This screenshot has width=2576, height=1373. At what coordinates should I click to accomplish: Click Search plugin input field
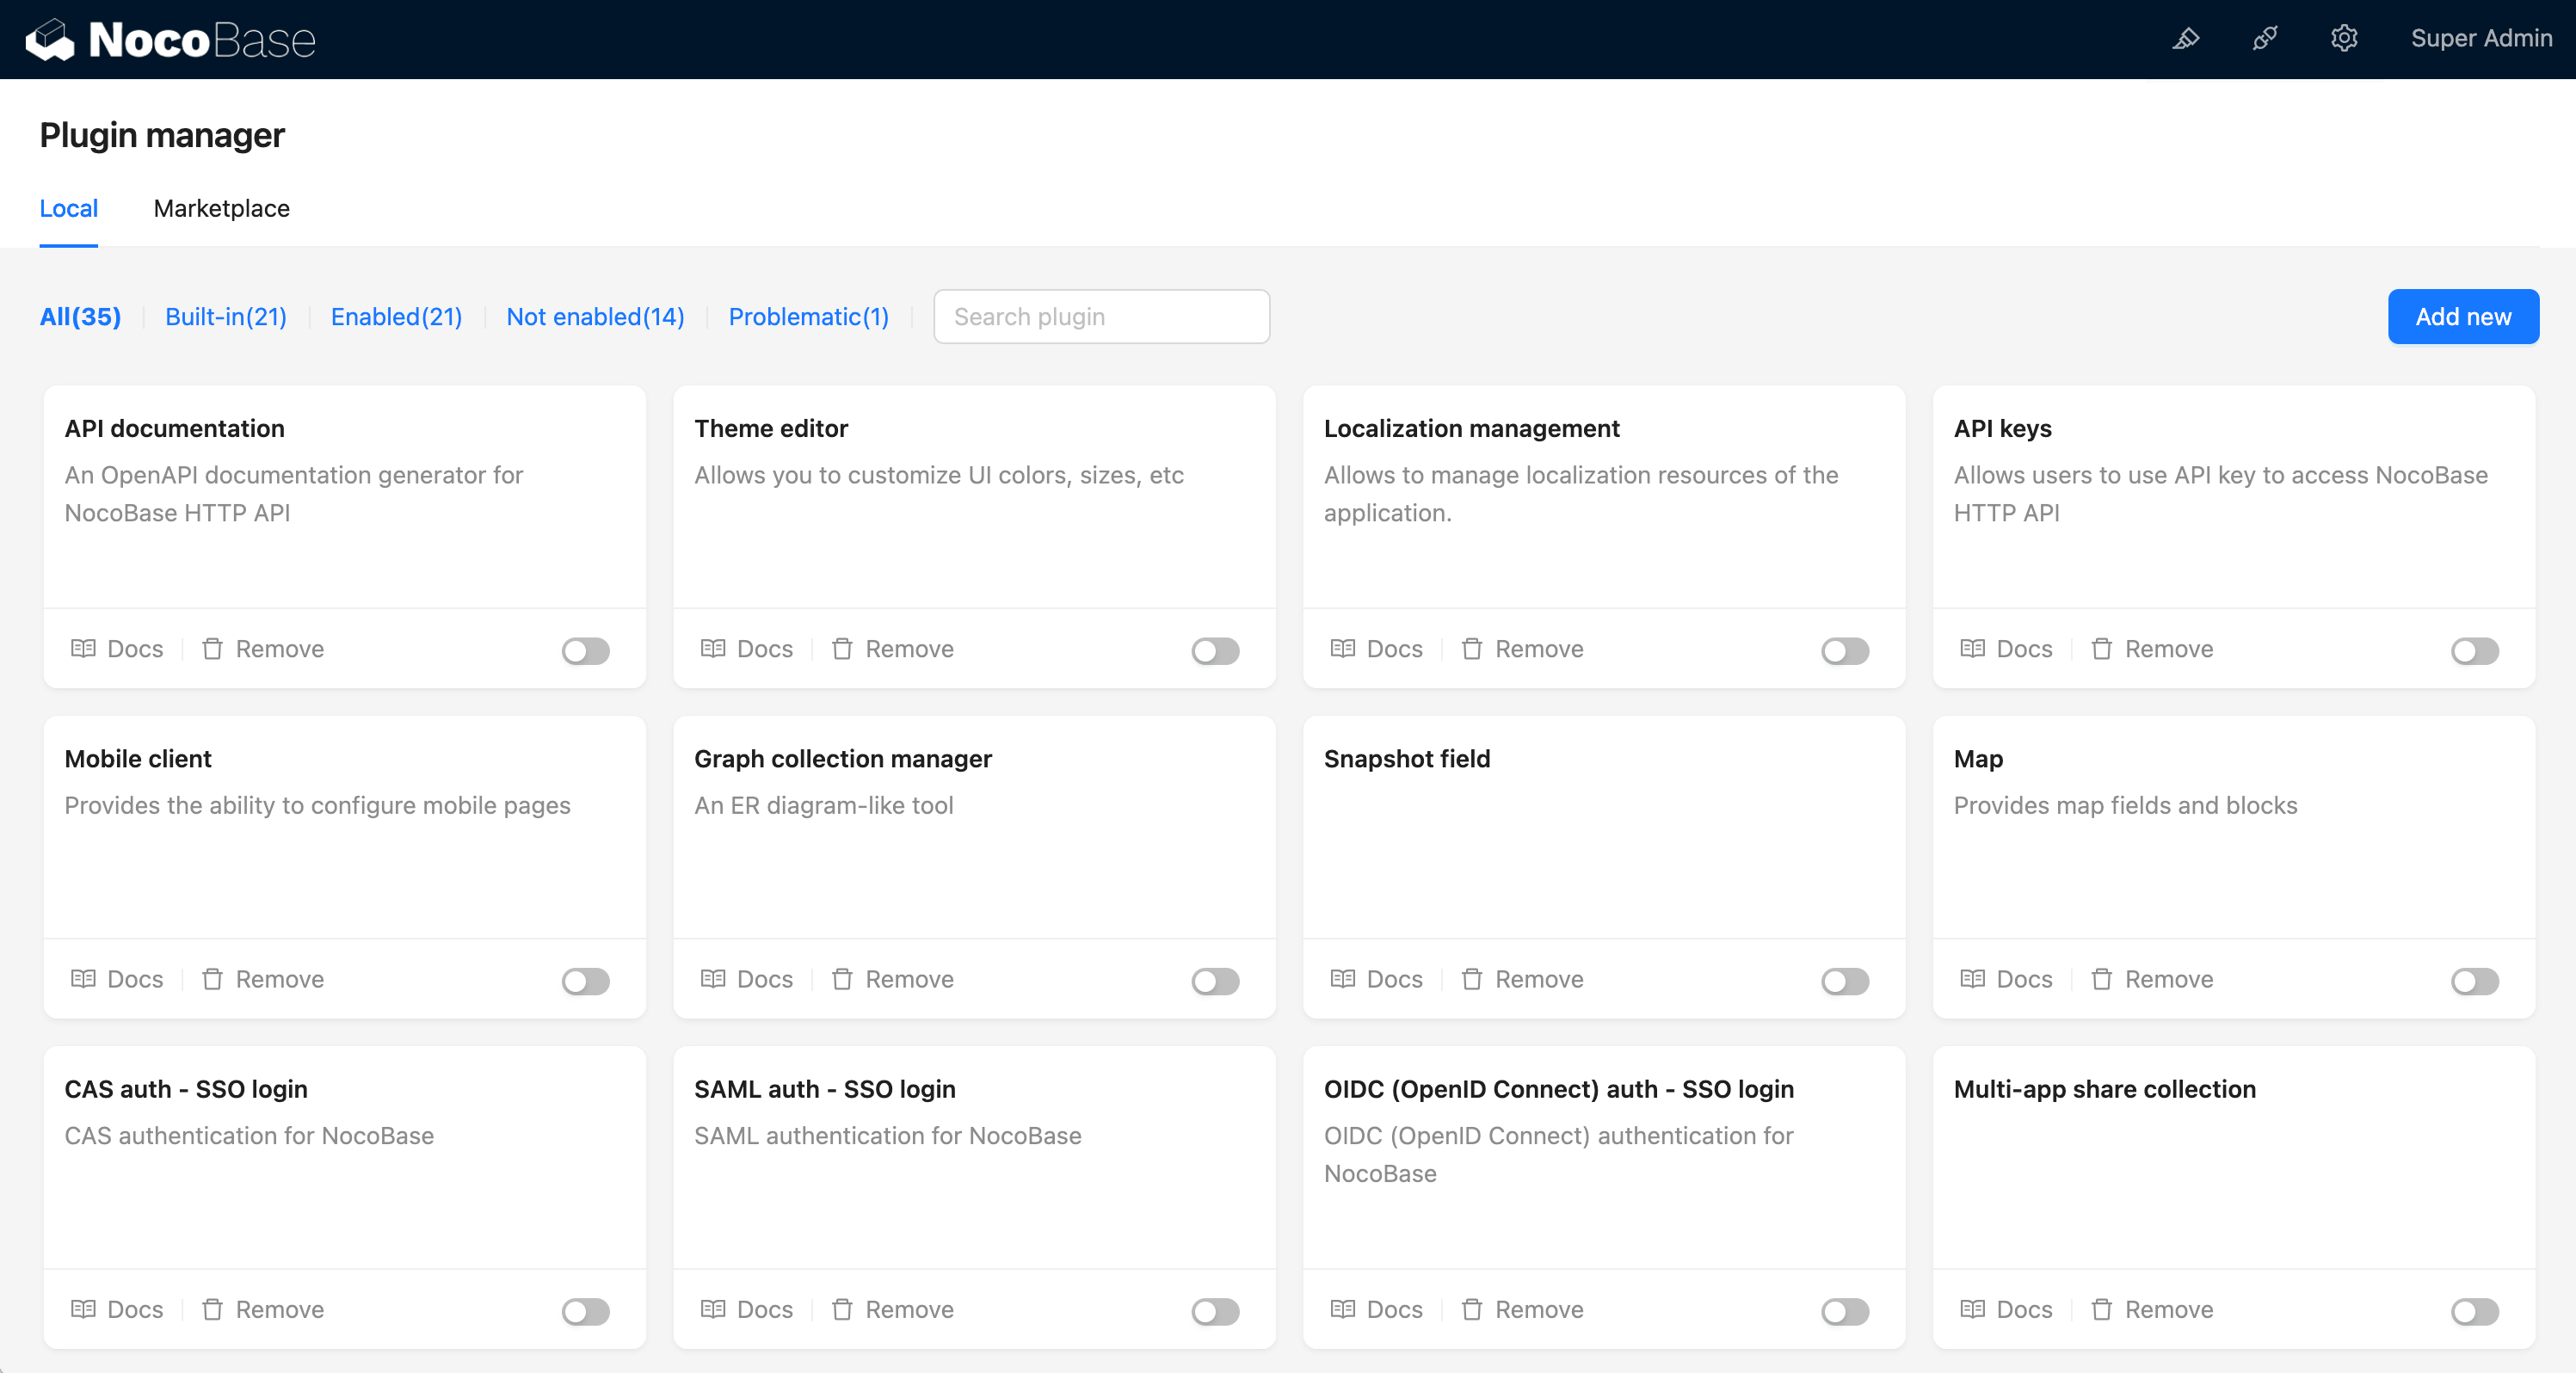pos(1102,317)
